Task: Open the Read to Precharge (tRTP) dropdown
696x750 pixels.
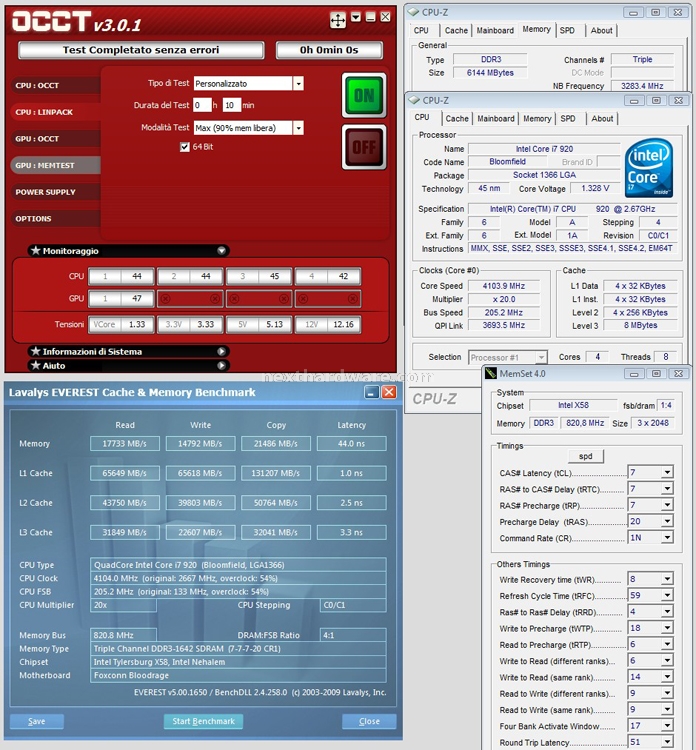Action: 667,644
